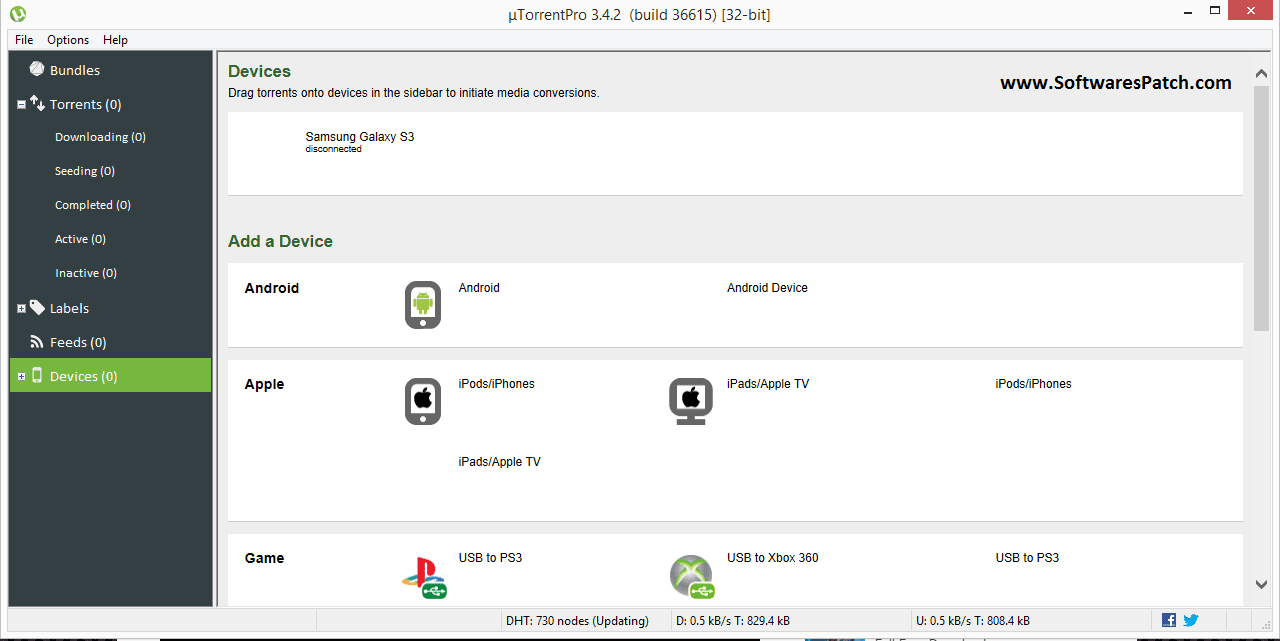
Task: Open the Facebook icon in status bar
Action: 1169,620
